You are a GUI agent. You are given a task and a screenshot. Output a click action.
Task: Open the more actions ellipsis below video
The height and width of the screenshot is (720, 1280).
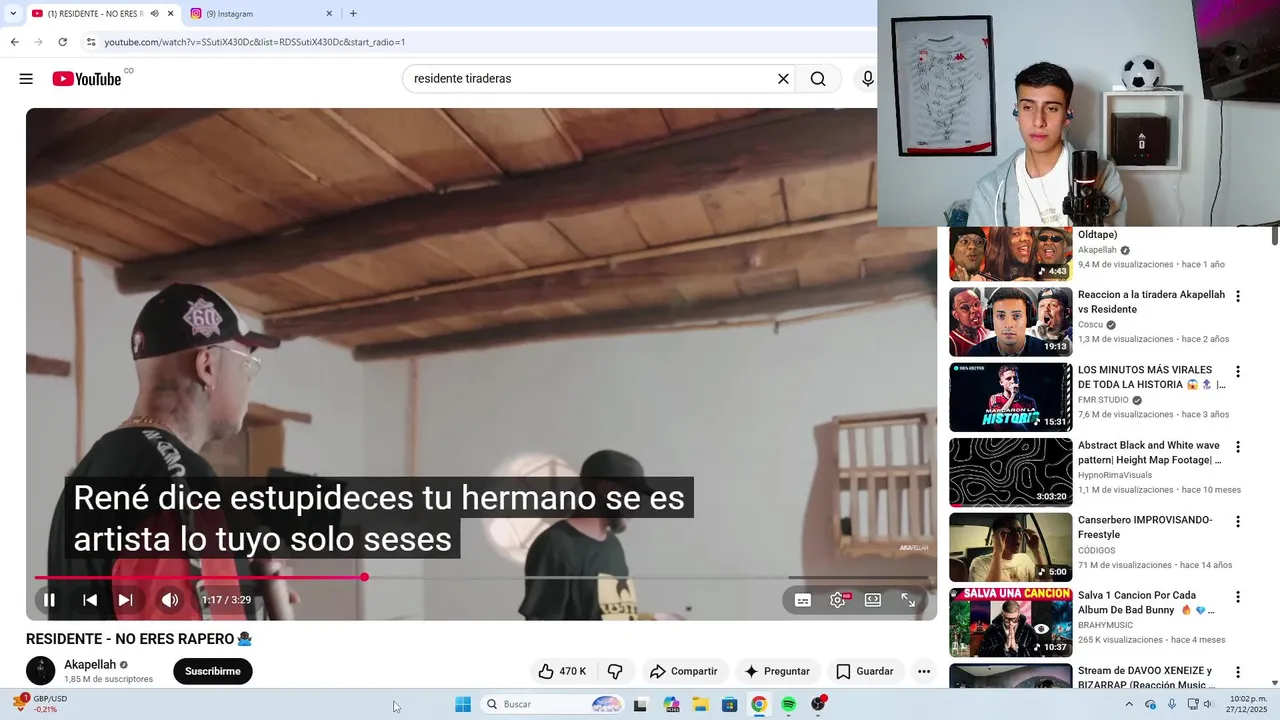(924, 671)
